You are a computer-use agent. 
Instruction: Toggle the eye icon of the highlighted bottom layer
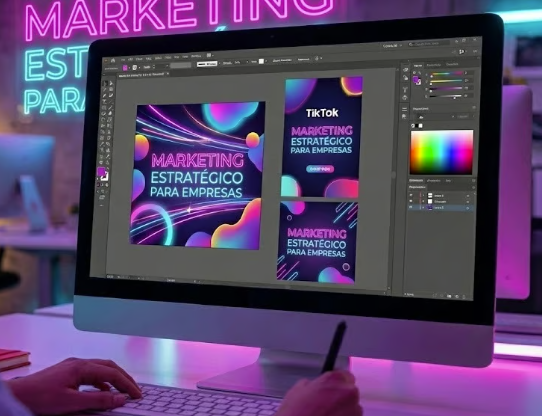point(411,207)
